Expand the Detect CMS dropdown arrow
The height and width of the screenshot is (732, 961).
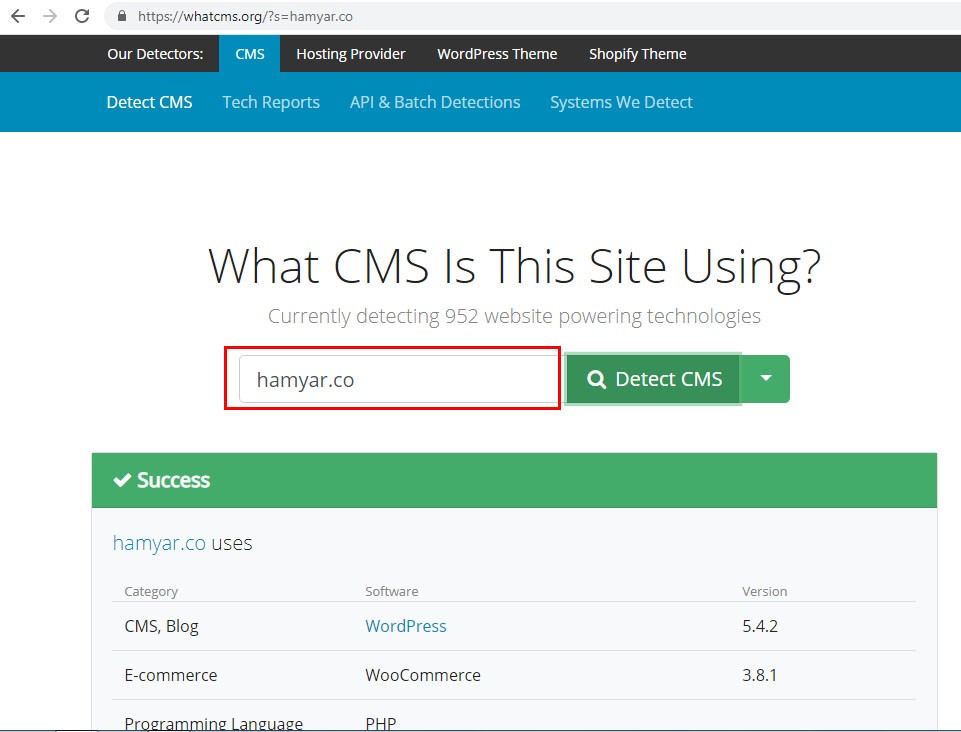[765, 379]
